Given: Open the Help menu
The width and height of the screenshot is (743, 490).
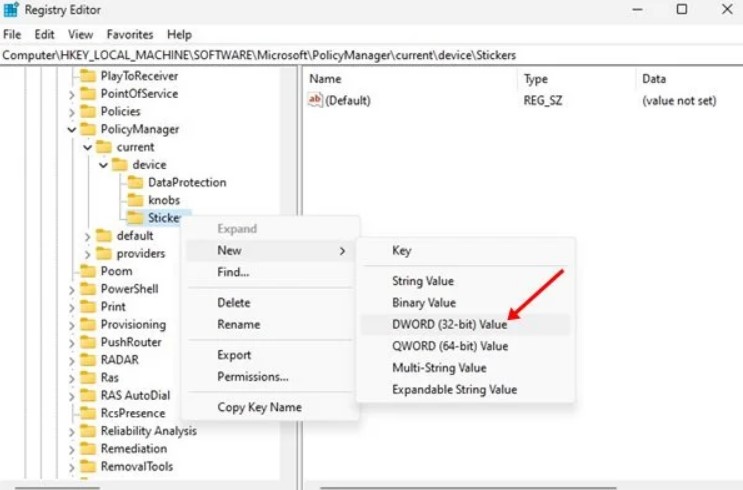Looking at the screenshot, I should (179, 35).
